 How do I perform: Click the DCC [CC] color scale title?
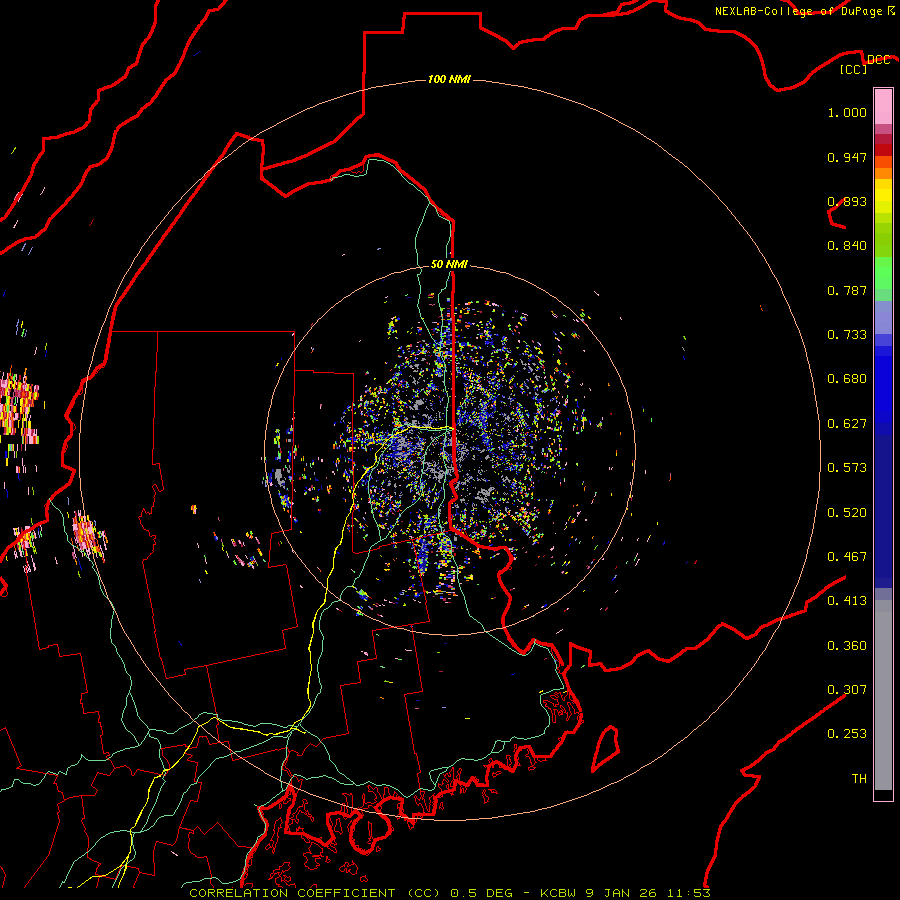[864, 64]
